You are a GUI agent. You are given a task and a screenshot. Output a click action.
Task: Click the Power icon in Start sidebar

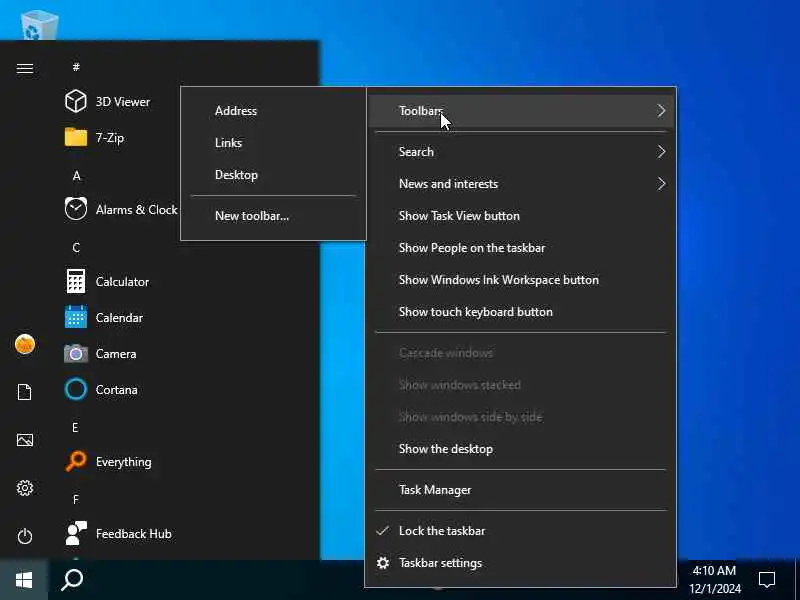point(24,536)
